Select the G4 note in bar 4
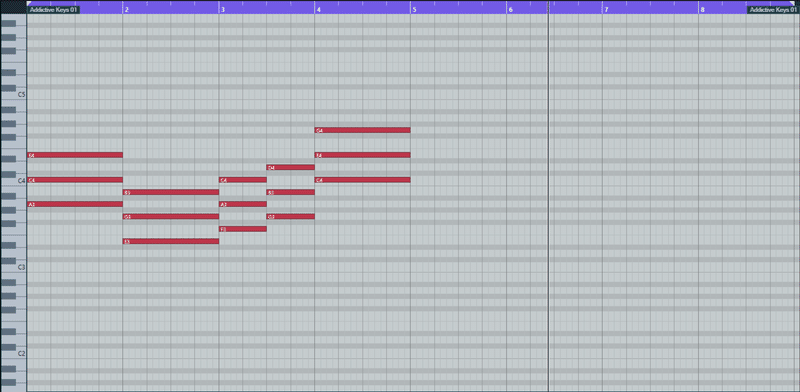Viewport: 800px width, 392px height. click(x=363, y=130)
